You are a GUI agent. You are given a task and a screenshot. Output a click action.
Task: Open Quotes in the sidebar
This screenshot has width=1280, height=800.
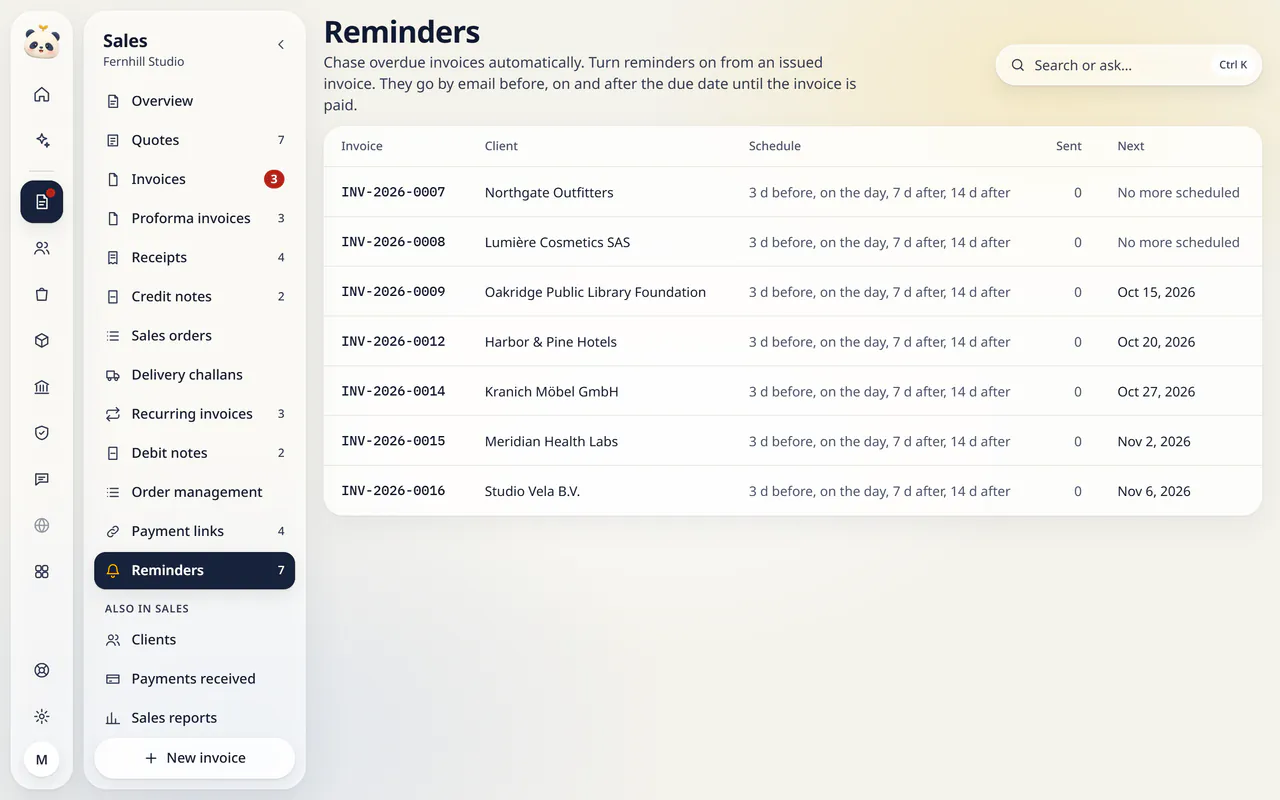[195, 140]
